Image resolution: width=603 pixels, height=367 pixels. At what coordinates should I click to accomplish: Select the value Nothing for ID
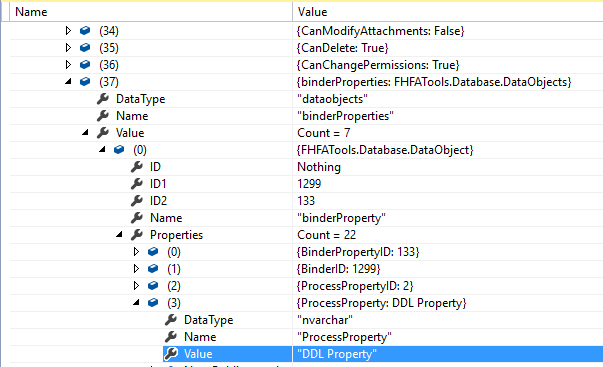point(319,167)
